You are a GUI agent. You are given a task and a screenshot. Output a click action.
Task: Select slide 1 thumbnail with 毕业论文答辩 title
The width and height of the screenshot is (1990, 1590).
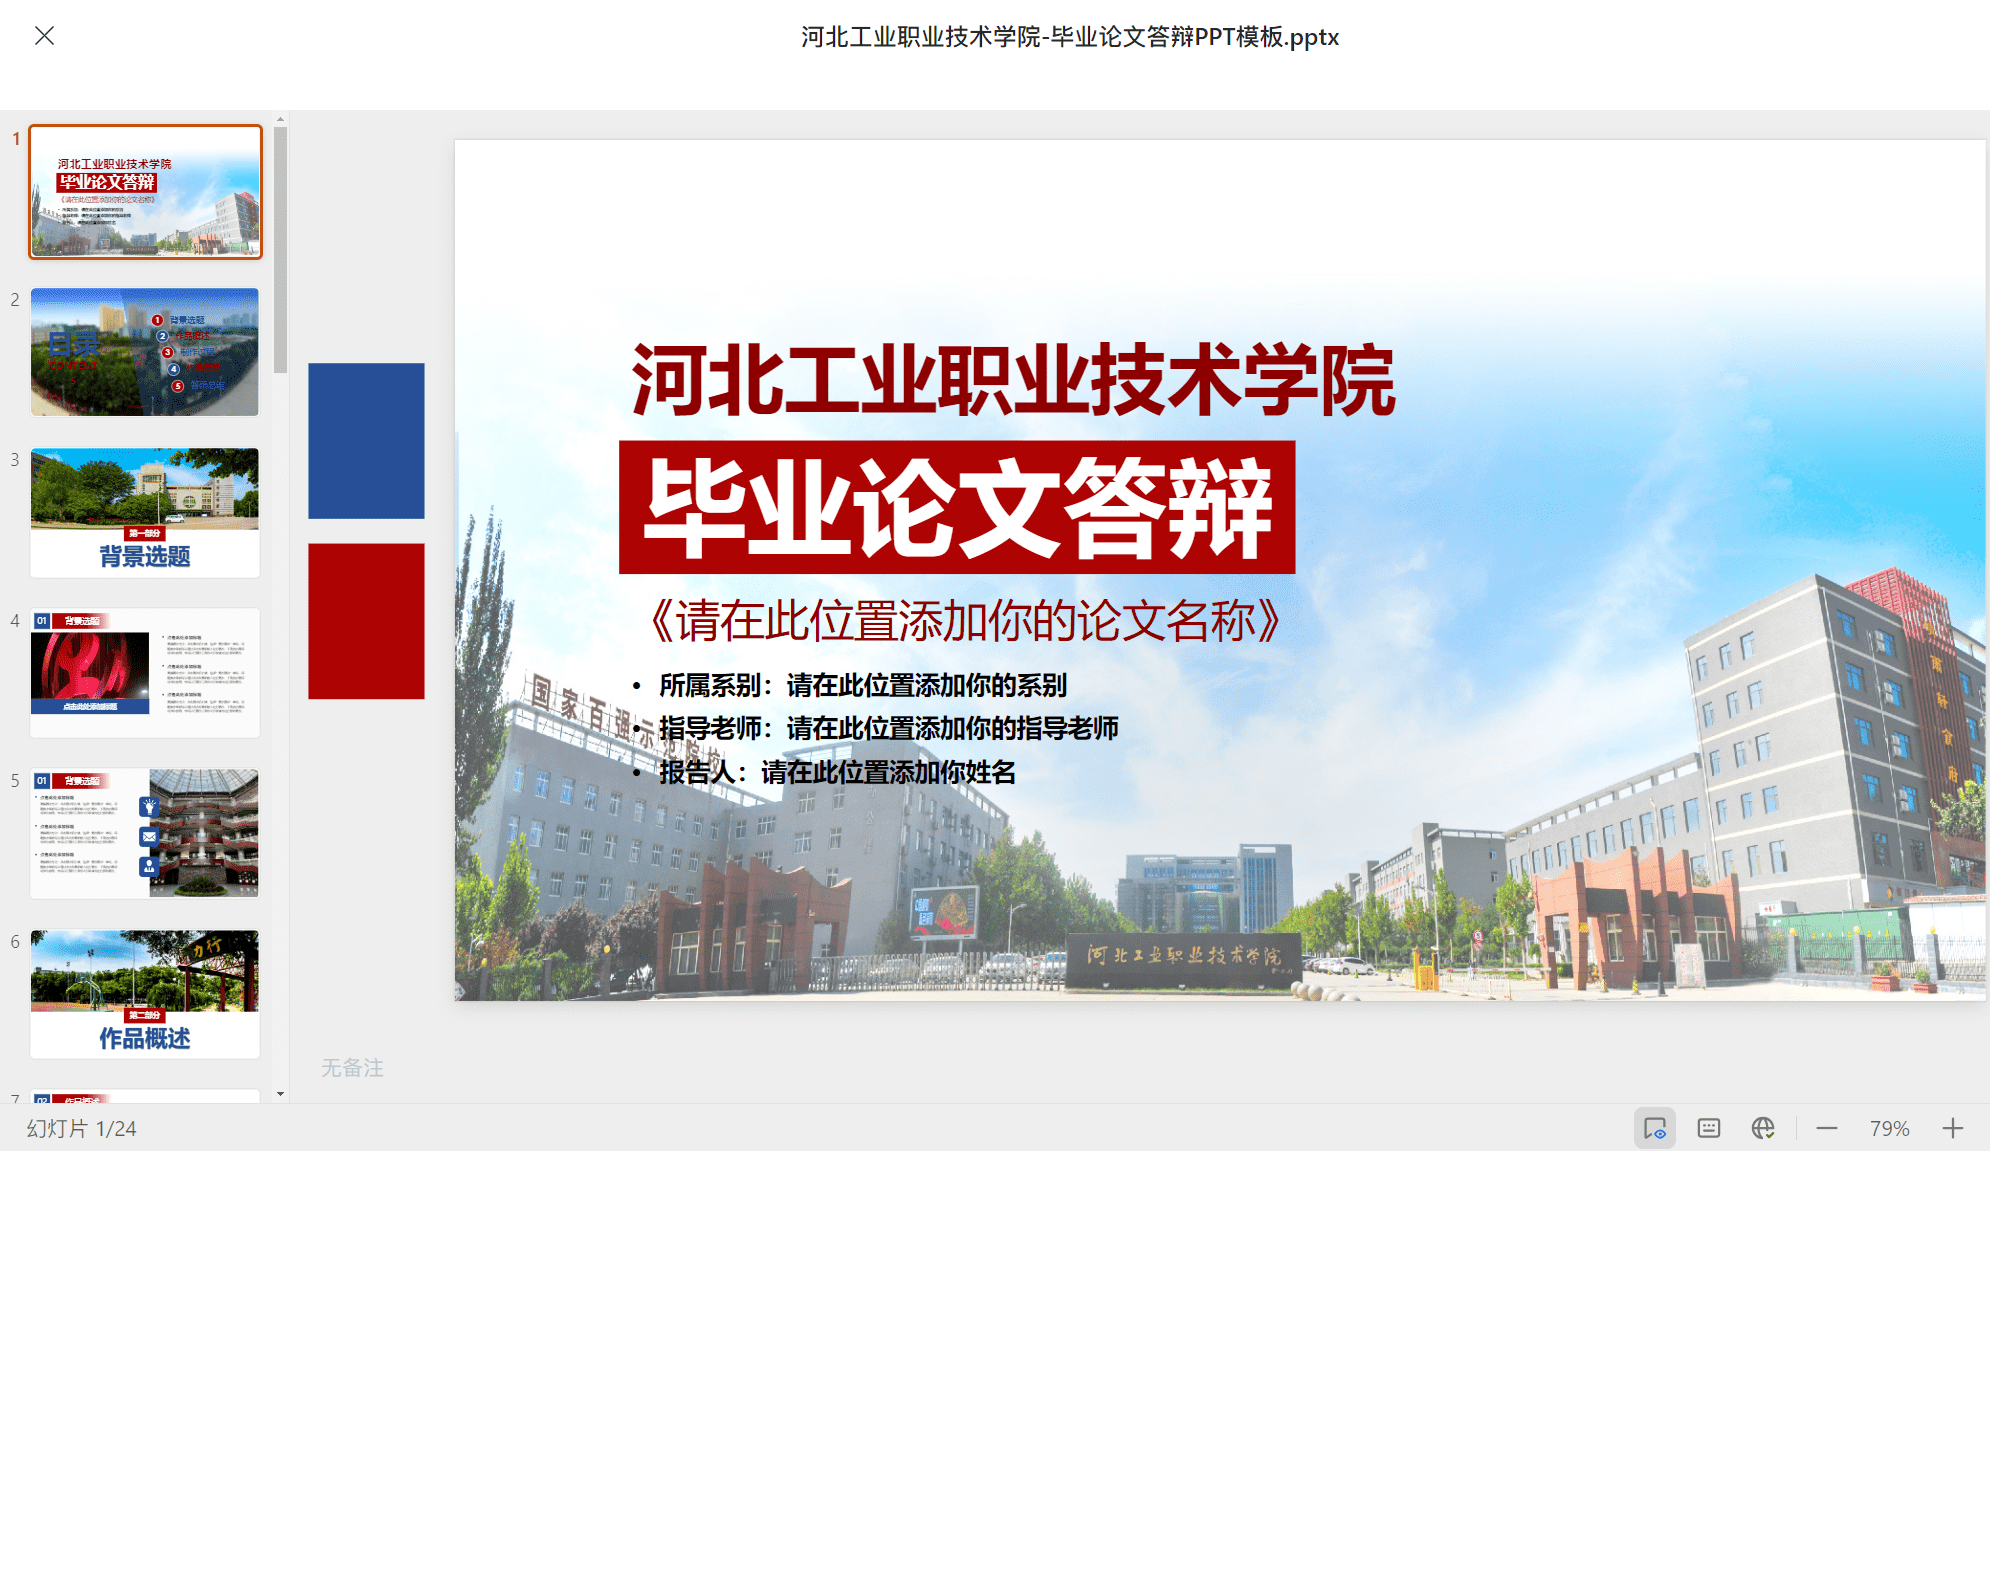145,191
